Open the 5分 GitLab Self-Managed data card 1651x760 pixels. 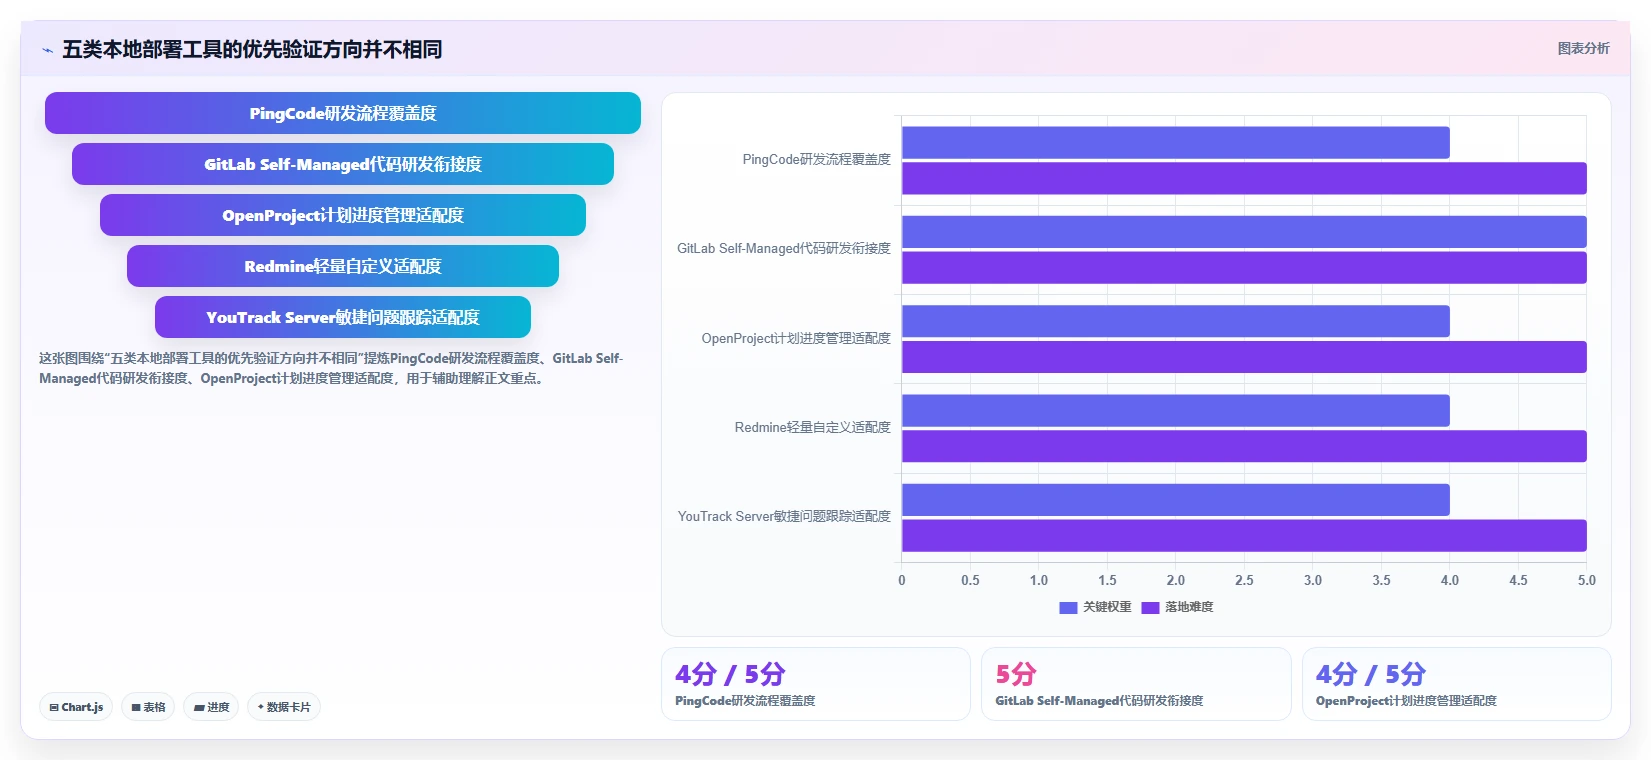pos(1136,684)
